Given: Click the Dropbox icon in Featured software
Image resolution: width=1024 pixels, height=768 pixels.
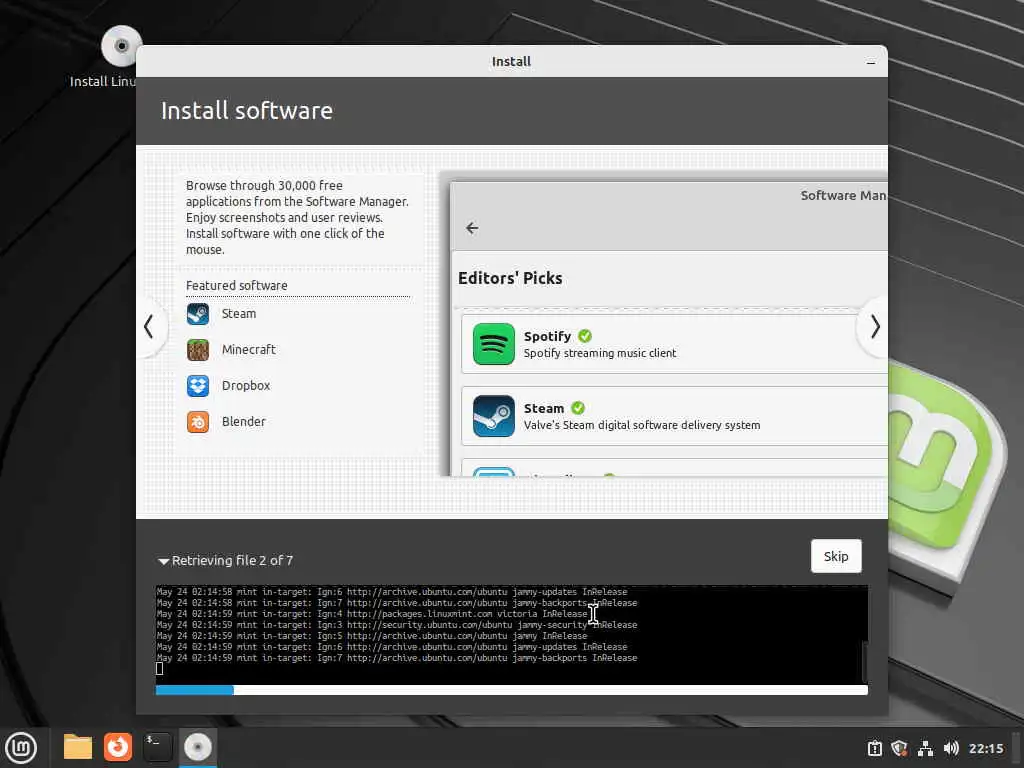Looking at the screenshot, I should [198, 386].
